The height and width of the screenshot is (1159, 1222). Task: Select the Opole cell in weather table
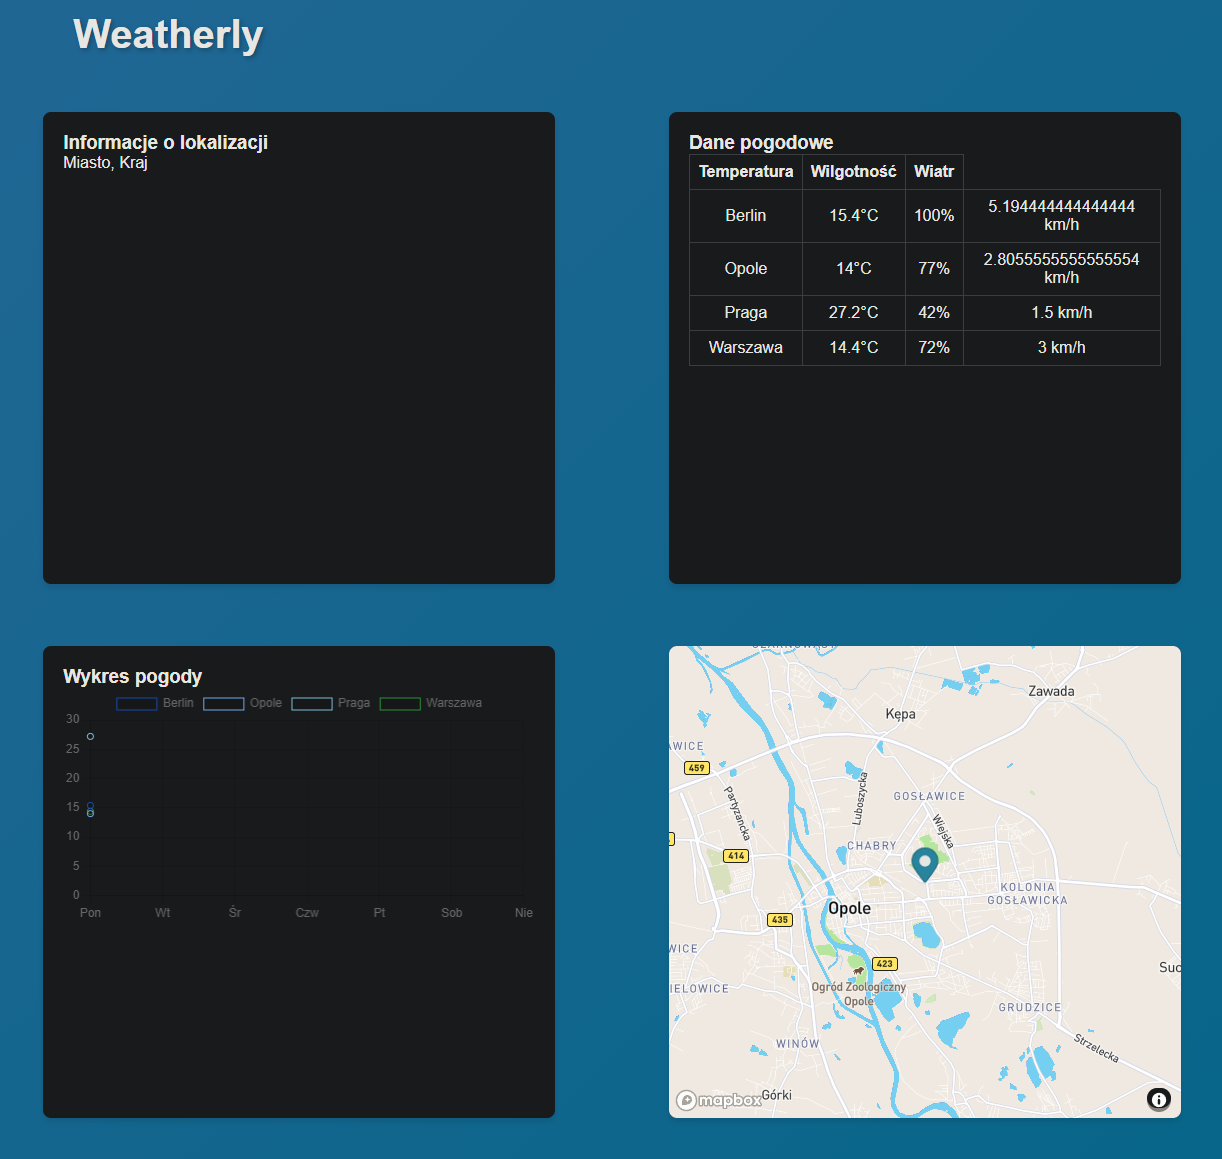746,269
